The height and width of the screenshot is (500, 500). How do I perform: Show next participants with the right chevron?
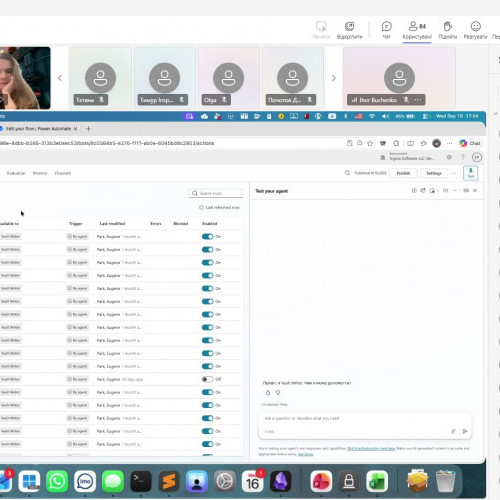pyautogui.click(x=333, y=78)
